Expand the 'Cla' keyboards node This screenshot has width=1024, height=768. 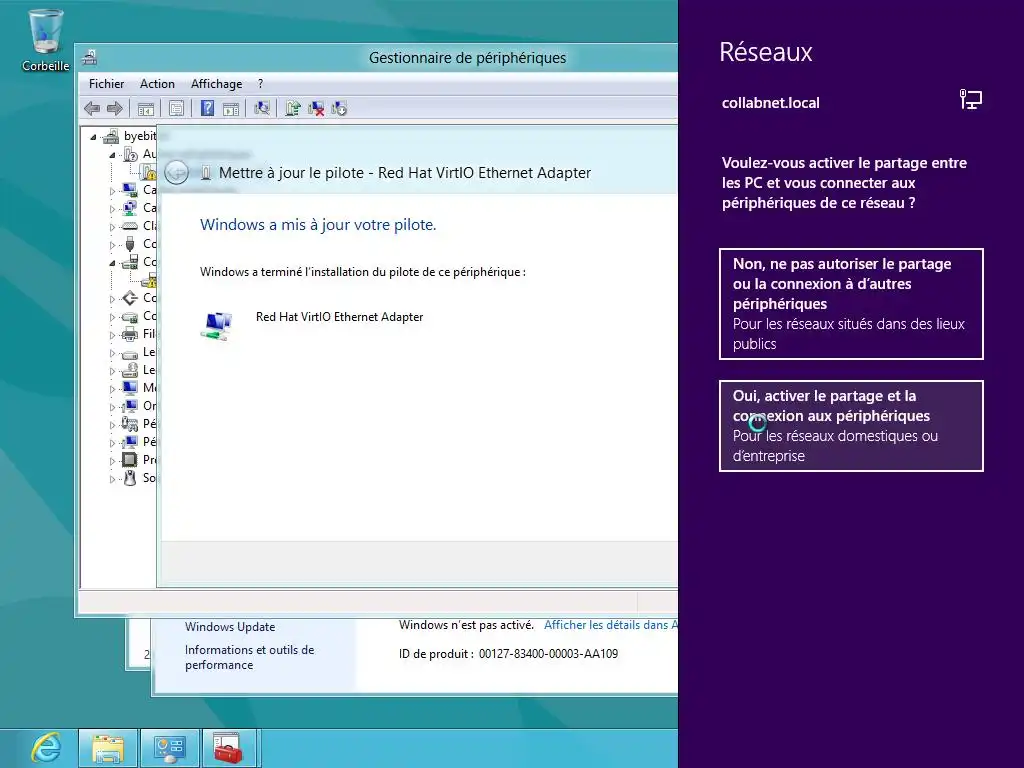(x=112, y=227)
